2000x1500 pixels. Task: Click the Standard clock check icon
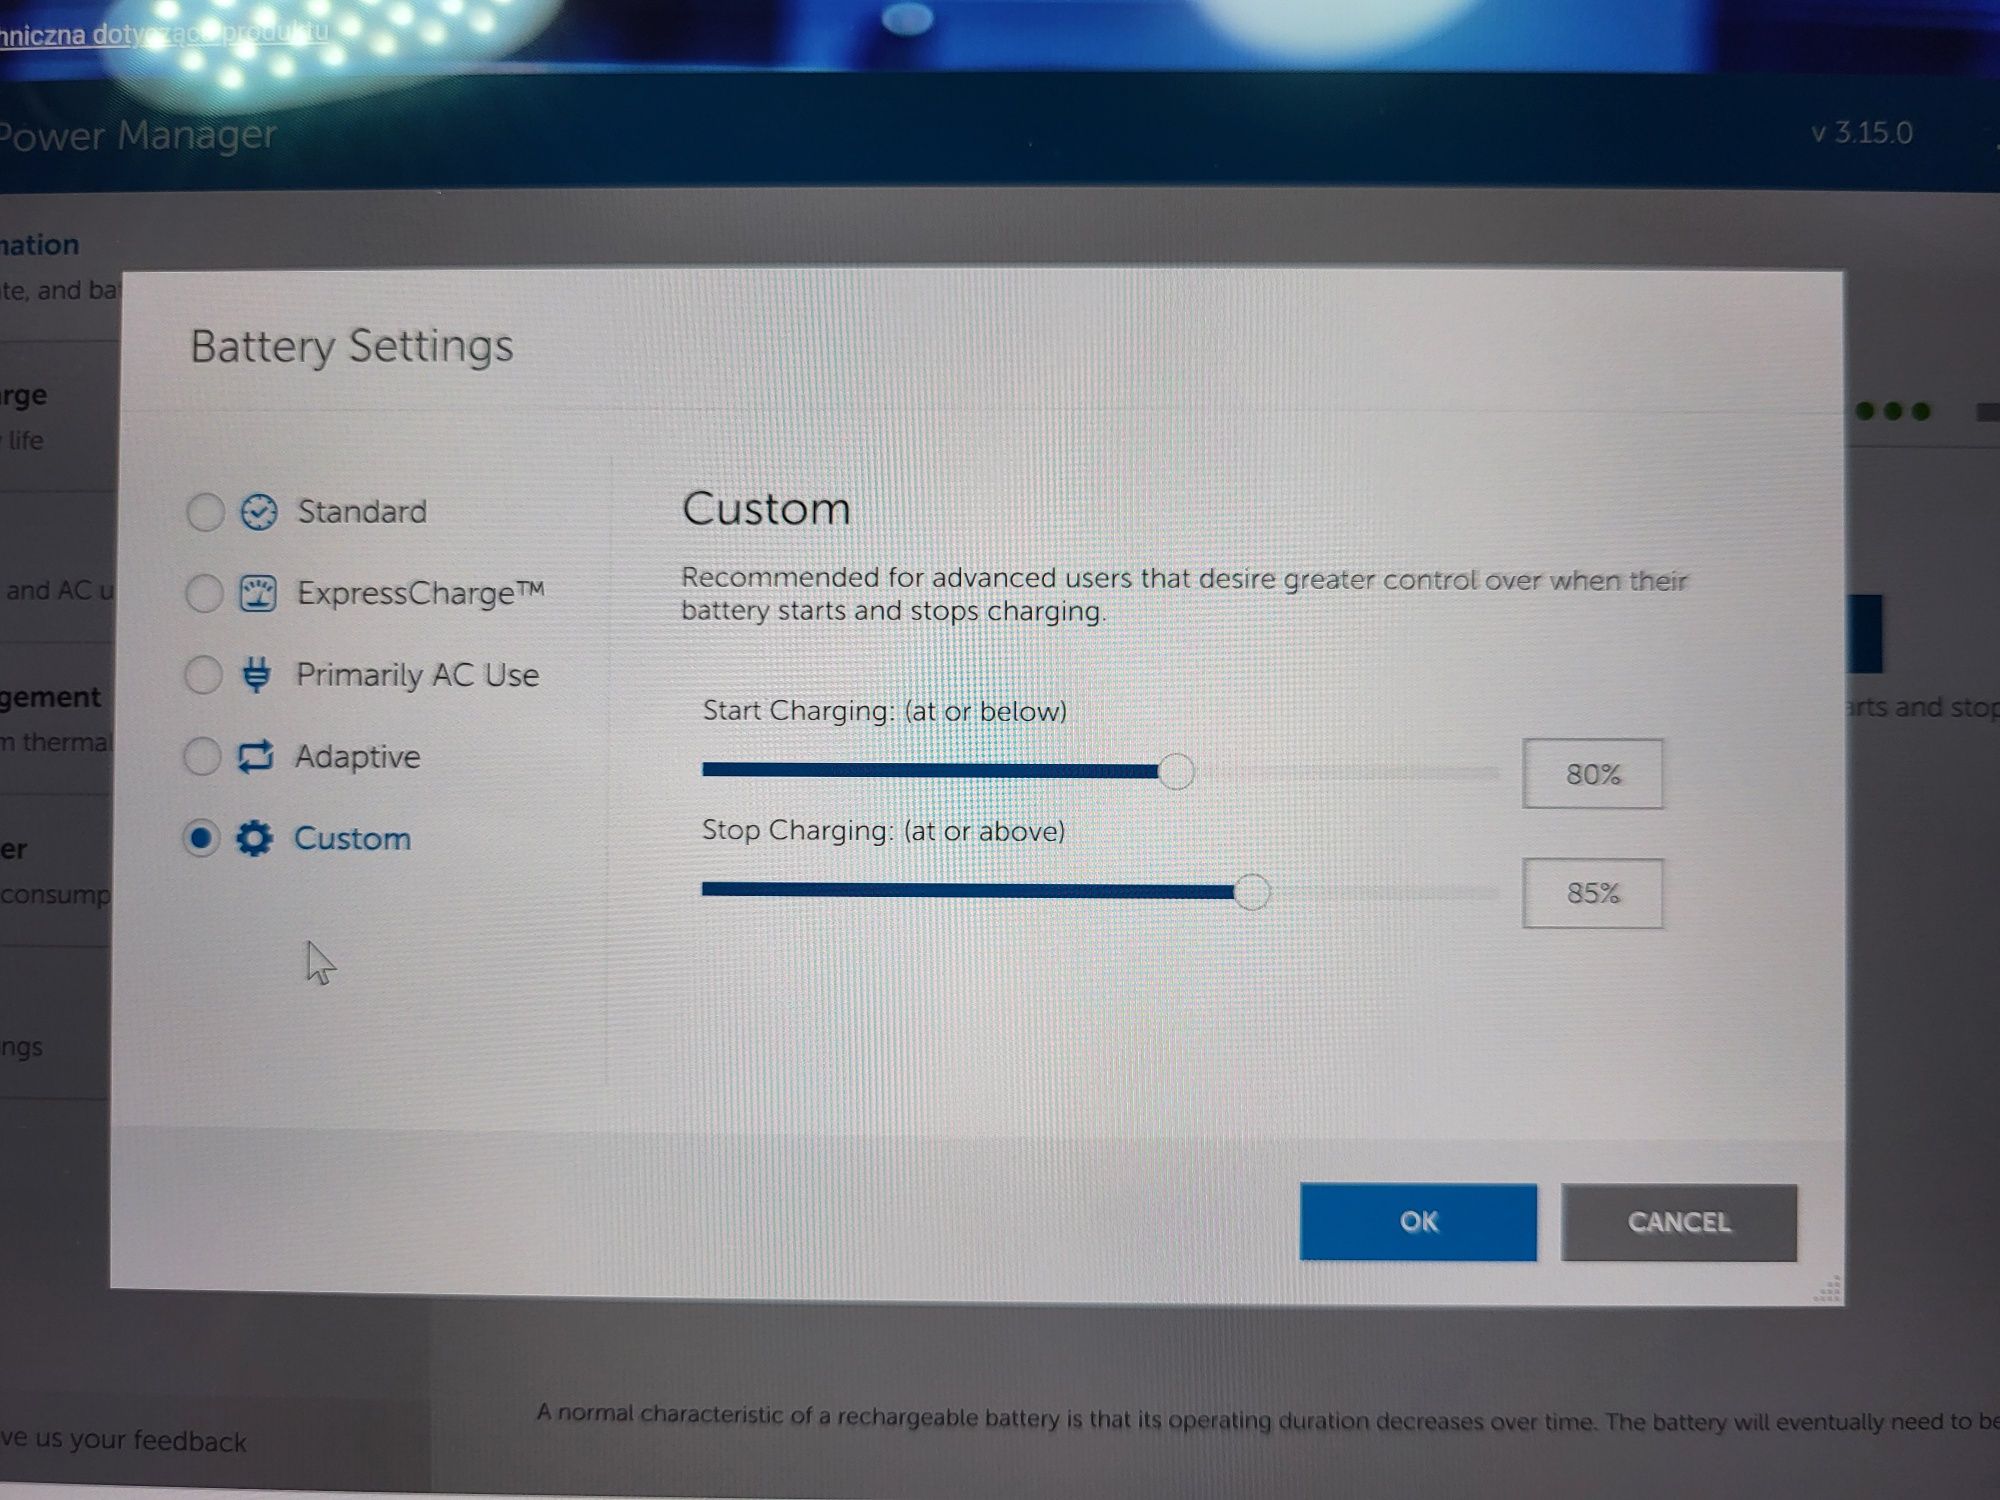point(258,512)
